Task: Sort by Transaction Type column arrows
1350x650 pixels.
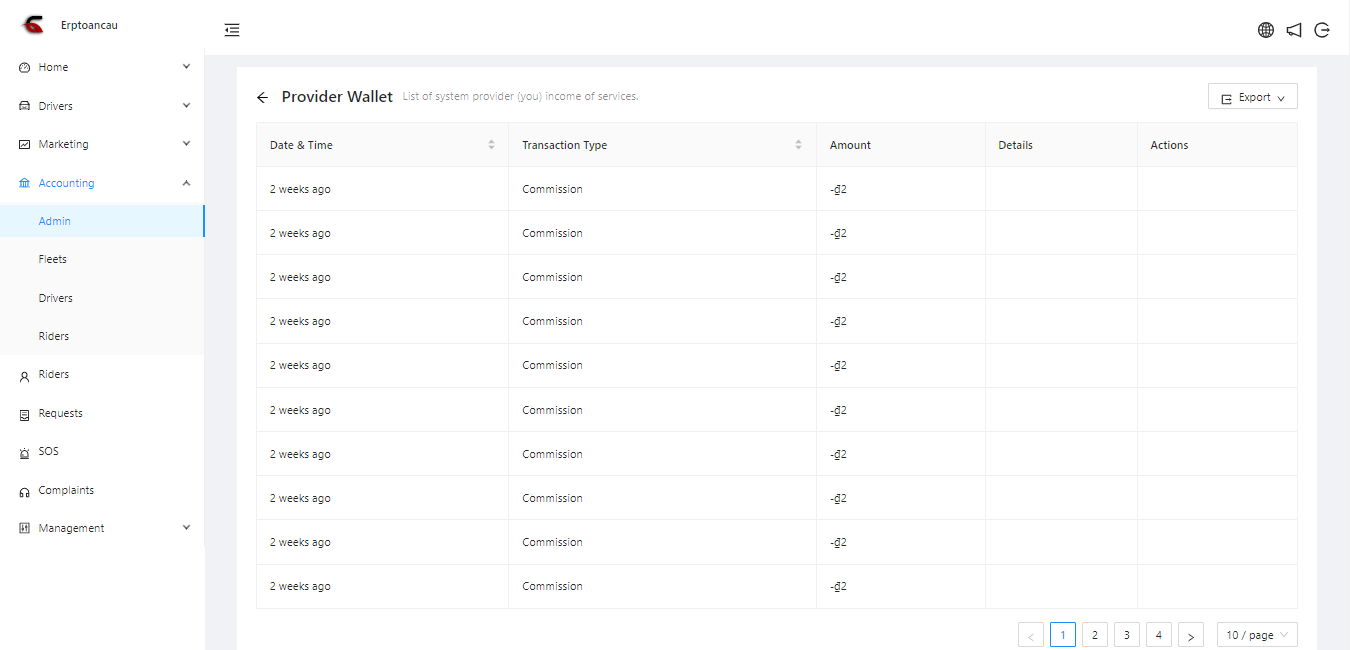Action: [x=798, y=145]
